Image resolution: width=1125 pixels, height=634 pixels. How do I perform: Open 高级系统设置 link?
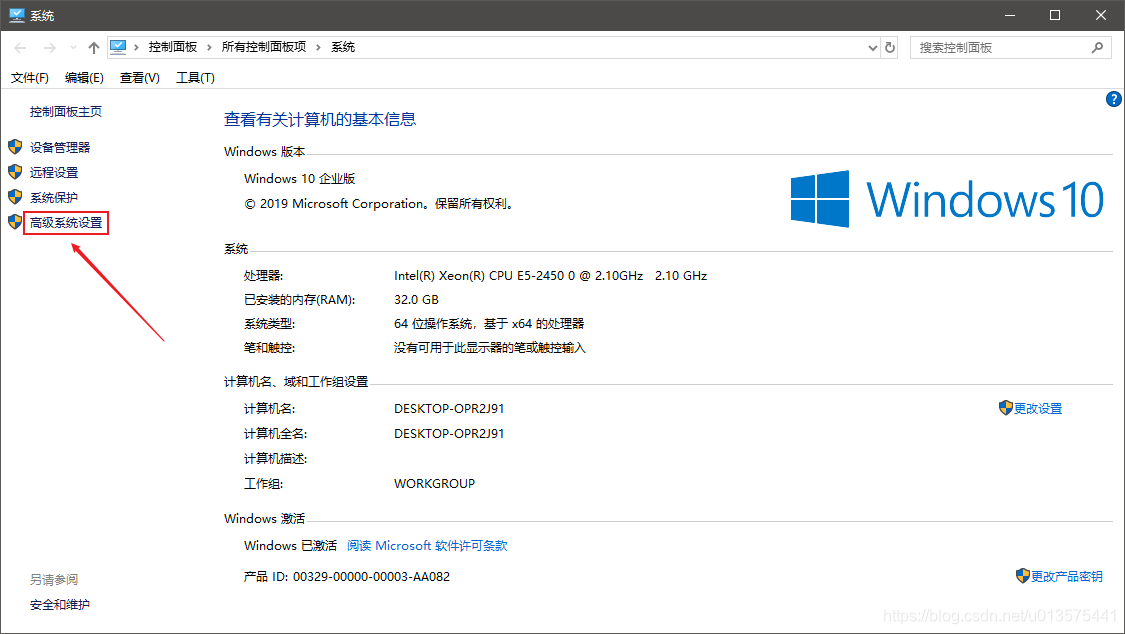(x=66, y=223)
